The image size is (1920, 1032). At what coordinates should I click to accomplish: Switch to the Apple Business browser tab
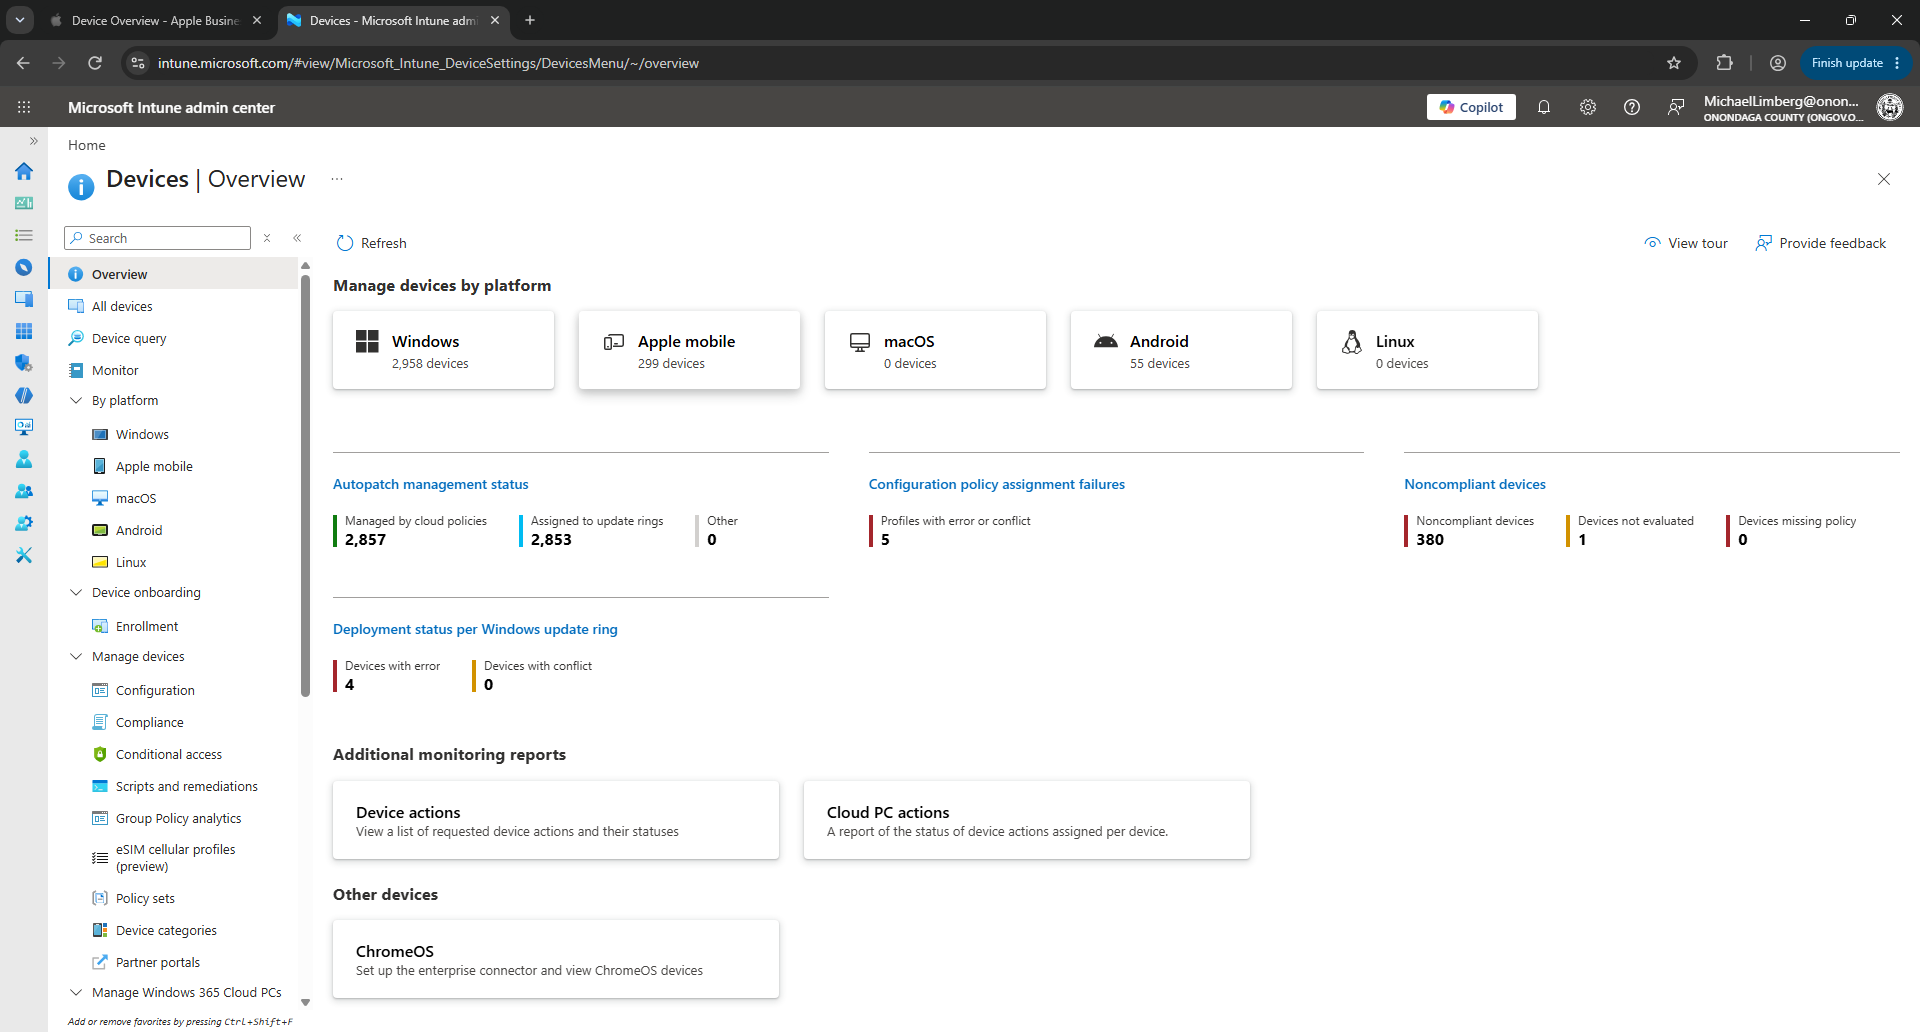tap(155, 20)
